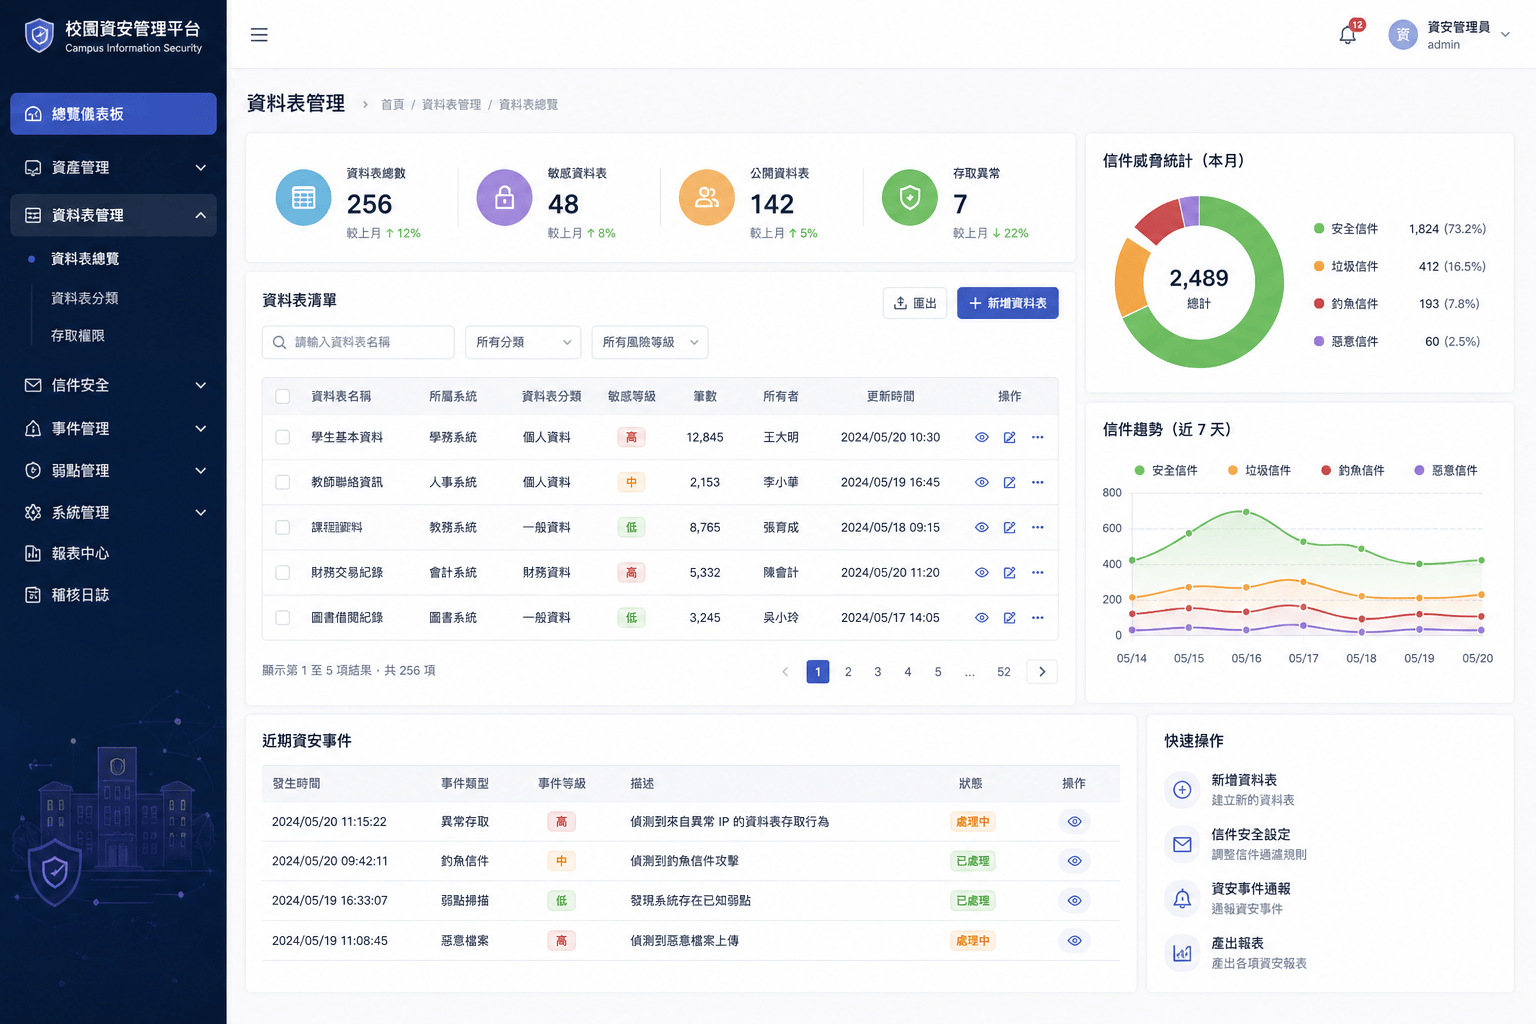The width and height of the screenshot is (1536, 1024).
Task: Click the 匯出 button
Action: (x=915, y=303)
